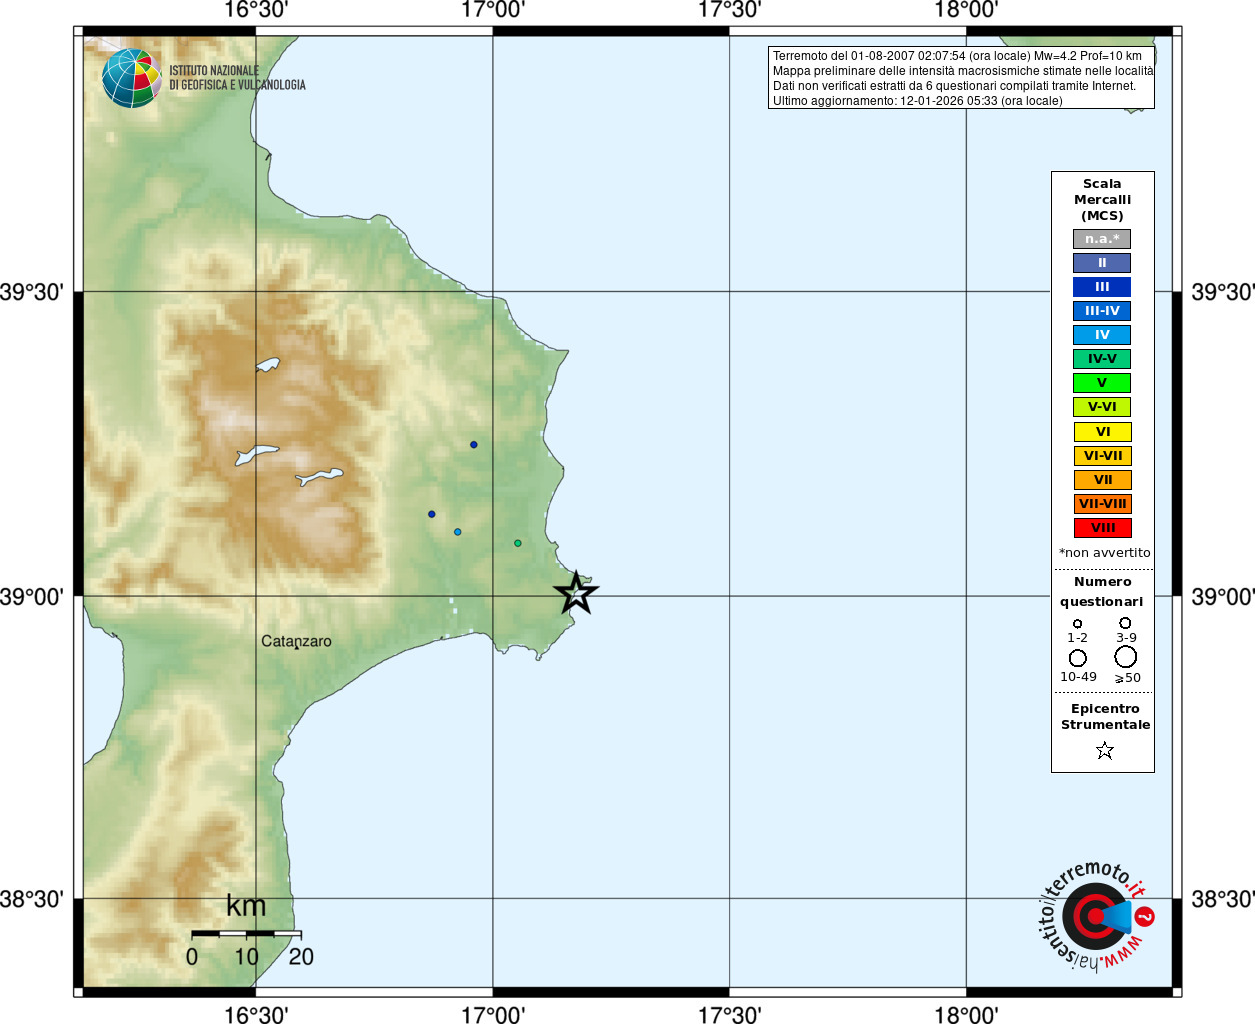The image size is (1255, 1024).
Task: Click the ≥50 questionnaires circle in the legend
Action: [1126, 657]
